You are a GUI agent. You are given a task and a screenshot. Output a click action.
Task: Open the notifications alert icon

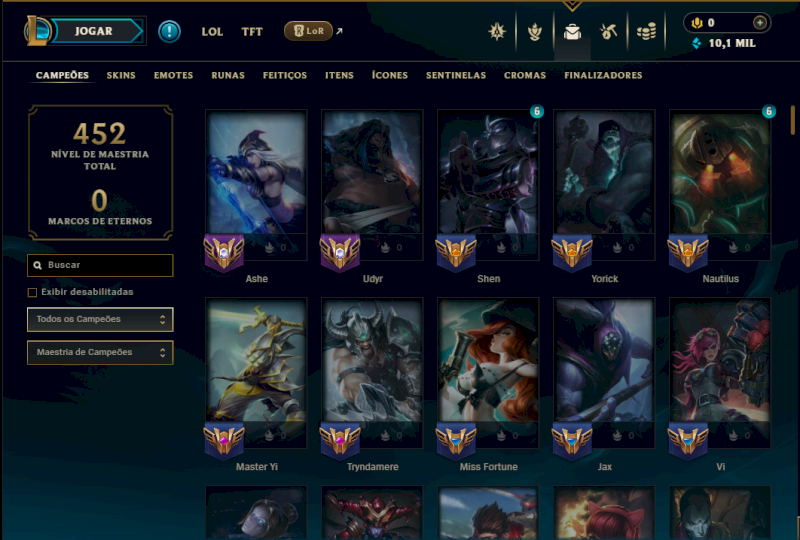coord(169,32)
